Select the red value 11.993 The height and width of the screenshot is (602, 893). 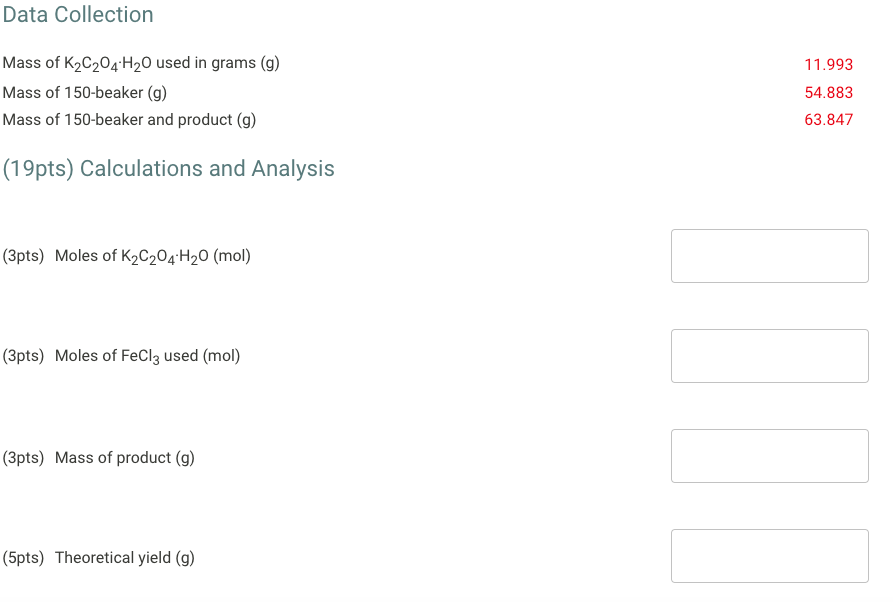(x=828, y=64)
